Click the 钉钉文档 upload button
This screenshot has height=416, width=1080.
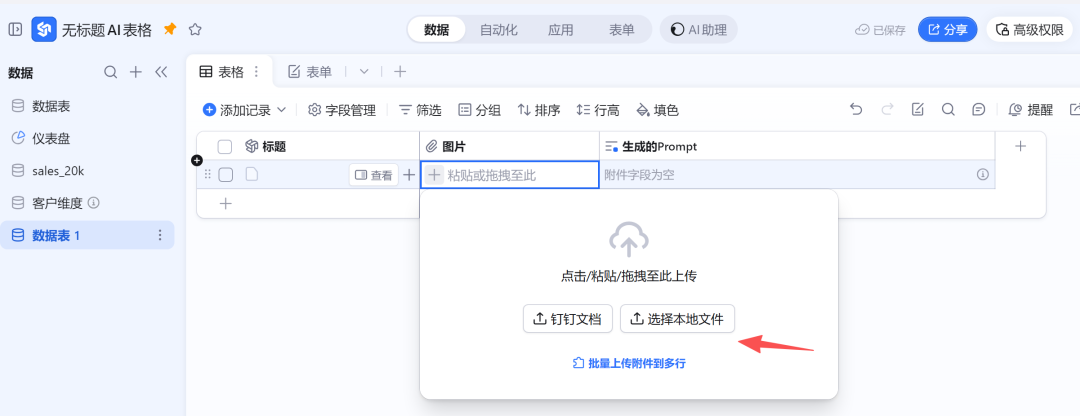pyautogui.click(x=568, y=319)
